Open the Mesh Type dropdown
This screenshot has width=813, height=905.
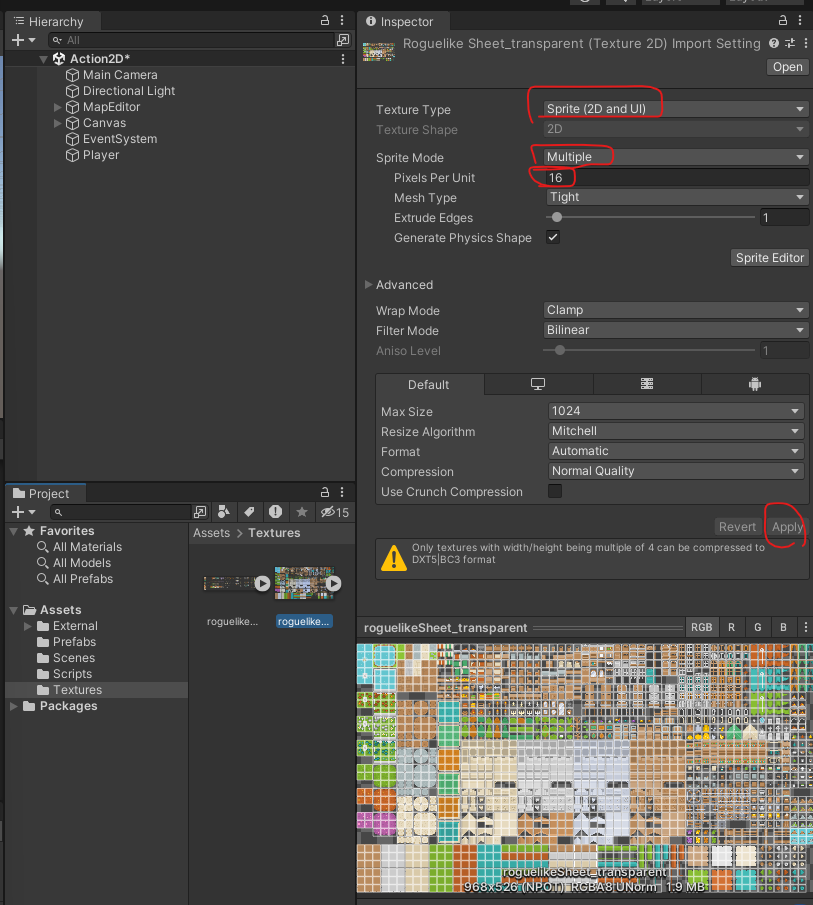click(x=676, y=197)
